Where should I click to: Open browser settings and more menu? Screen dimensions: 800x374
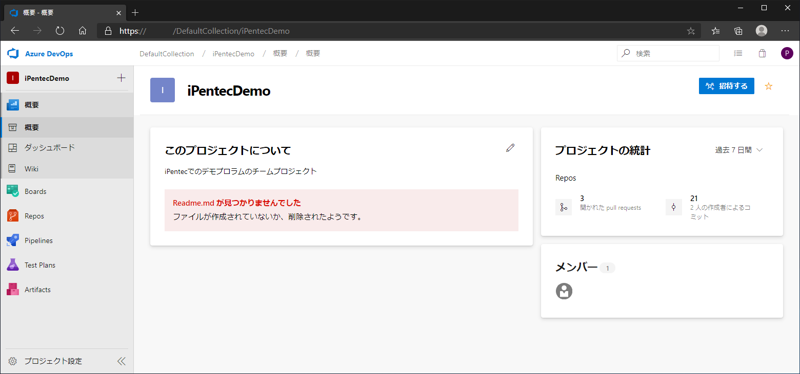pos(785,31)
